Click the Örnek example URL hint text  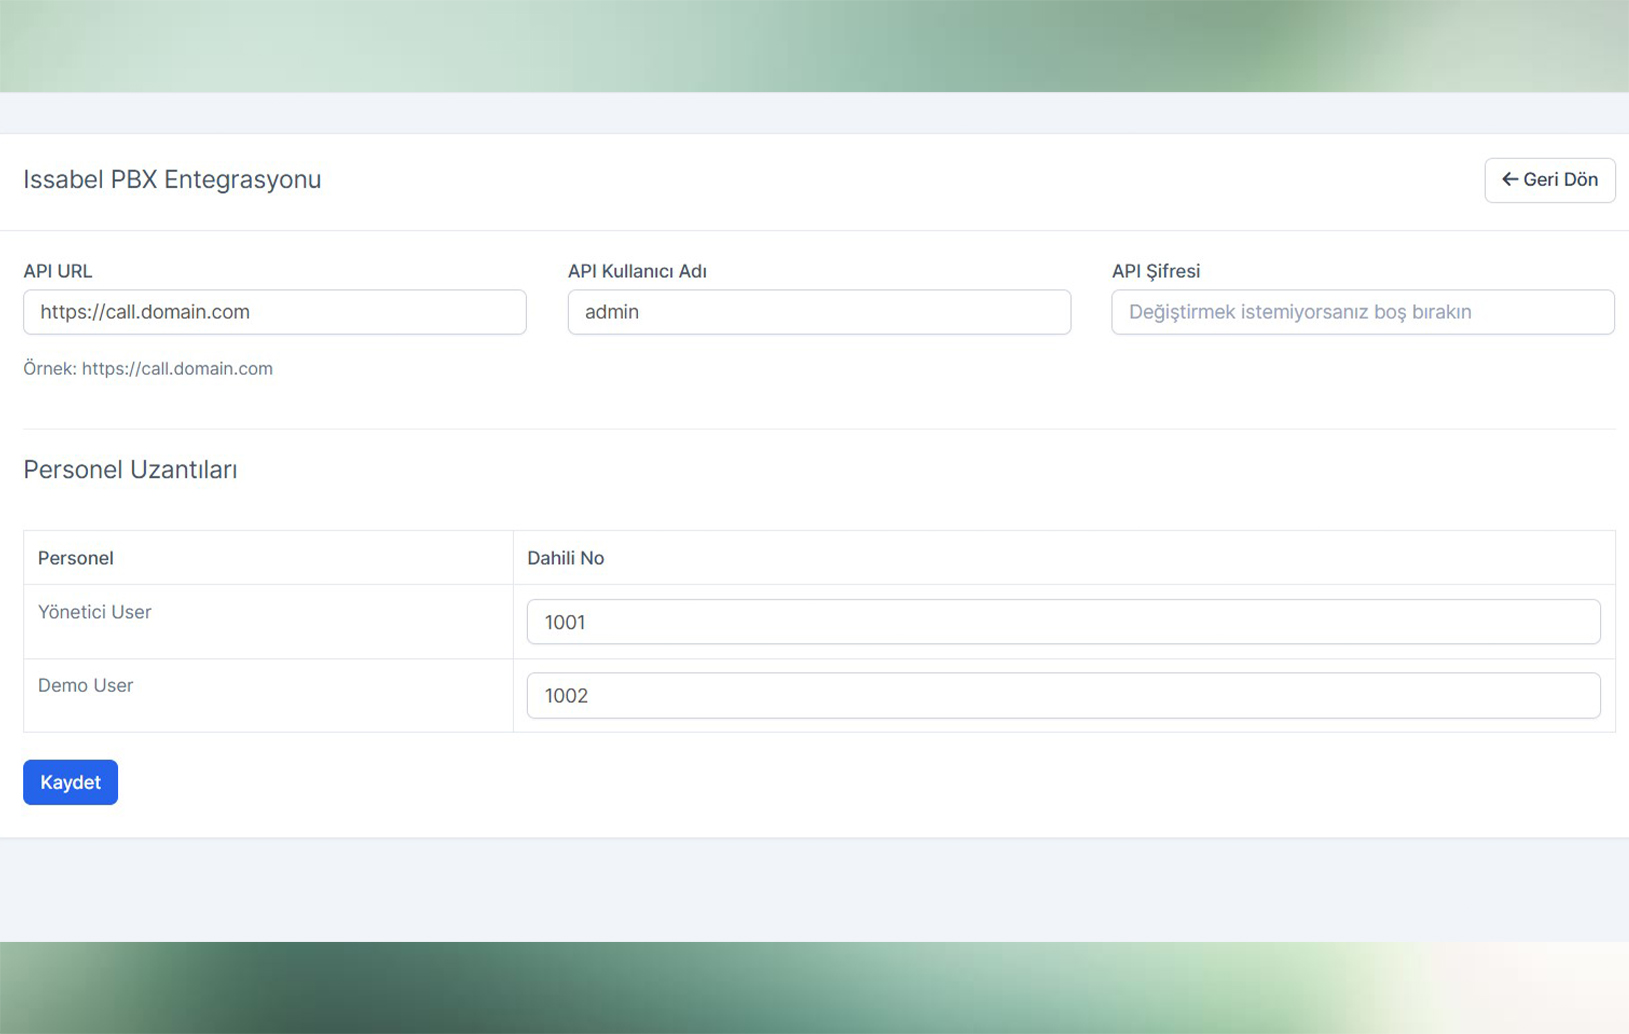pos(148,368)
